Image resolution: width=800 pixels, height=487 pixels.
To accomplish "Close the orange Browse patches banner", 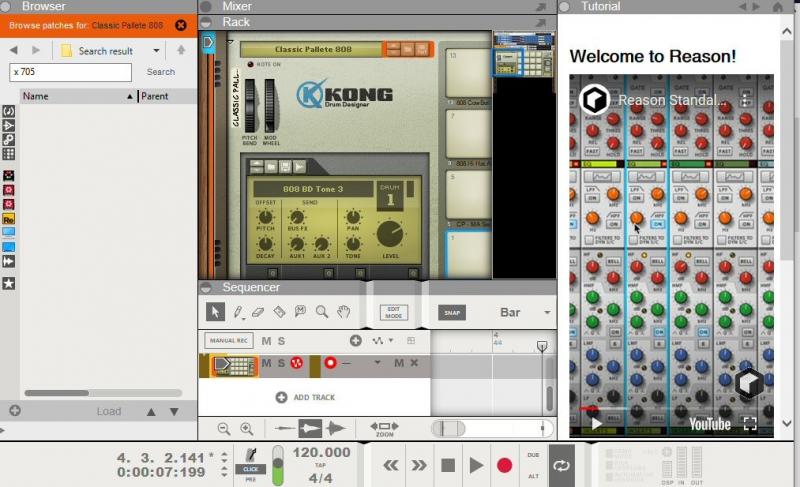I will coord(181,25).
